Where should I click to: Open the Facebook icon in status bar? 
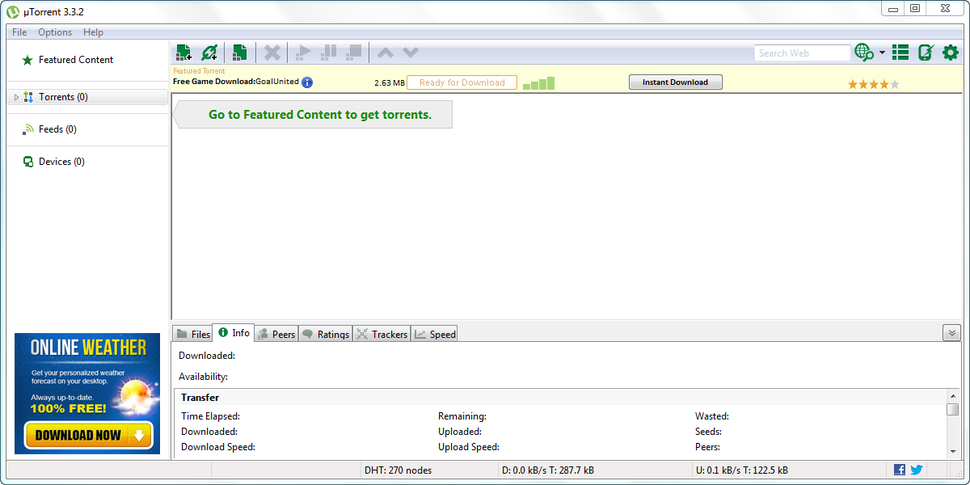pyautogui.click(x=899, y=470)
